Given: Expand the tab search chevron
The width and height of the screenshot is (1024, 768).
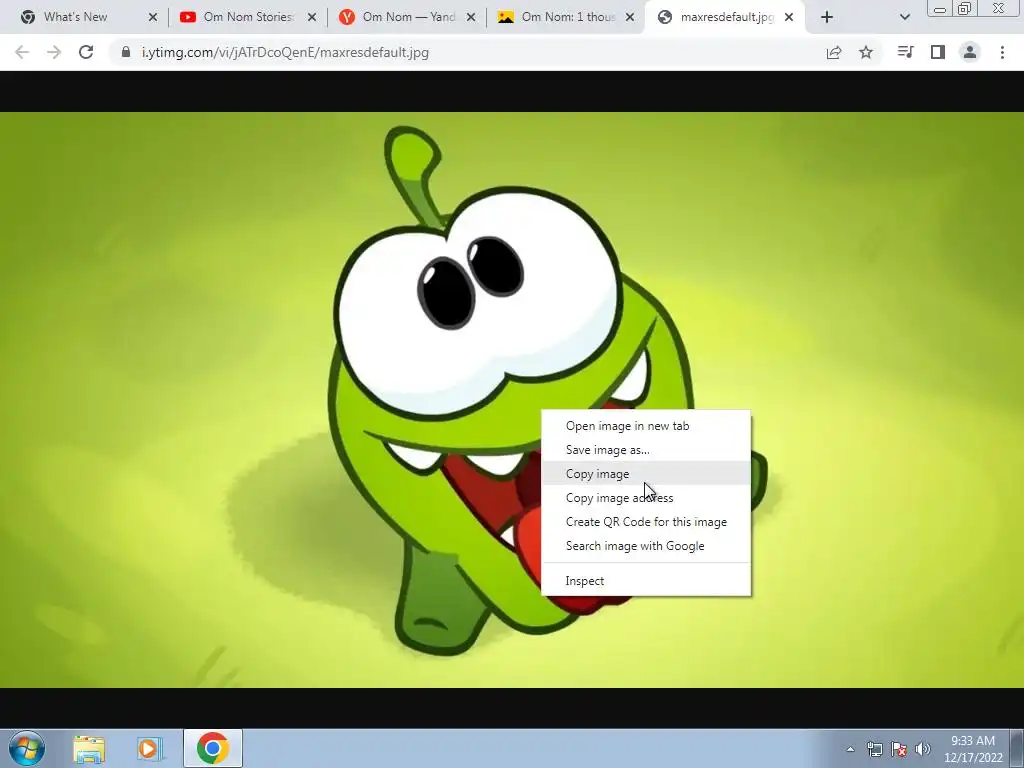Looking at the screenshot, I should pyautogui.click(x=904, y=17).
